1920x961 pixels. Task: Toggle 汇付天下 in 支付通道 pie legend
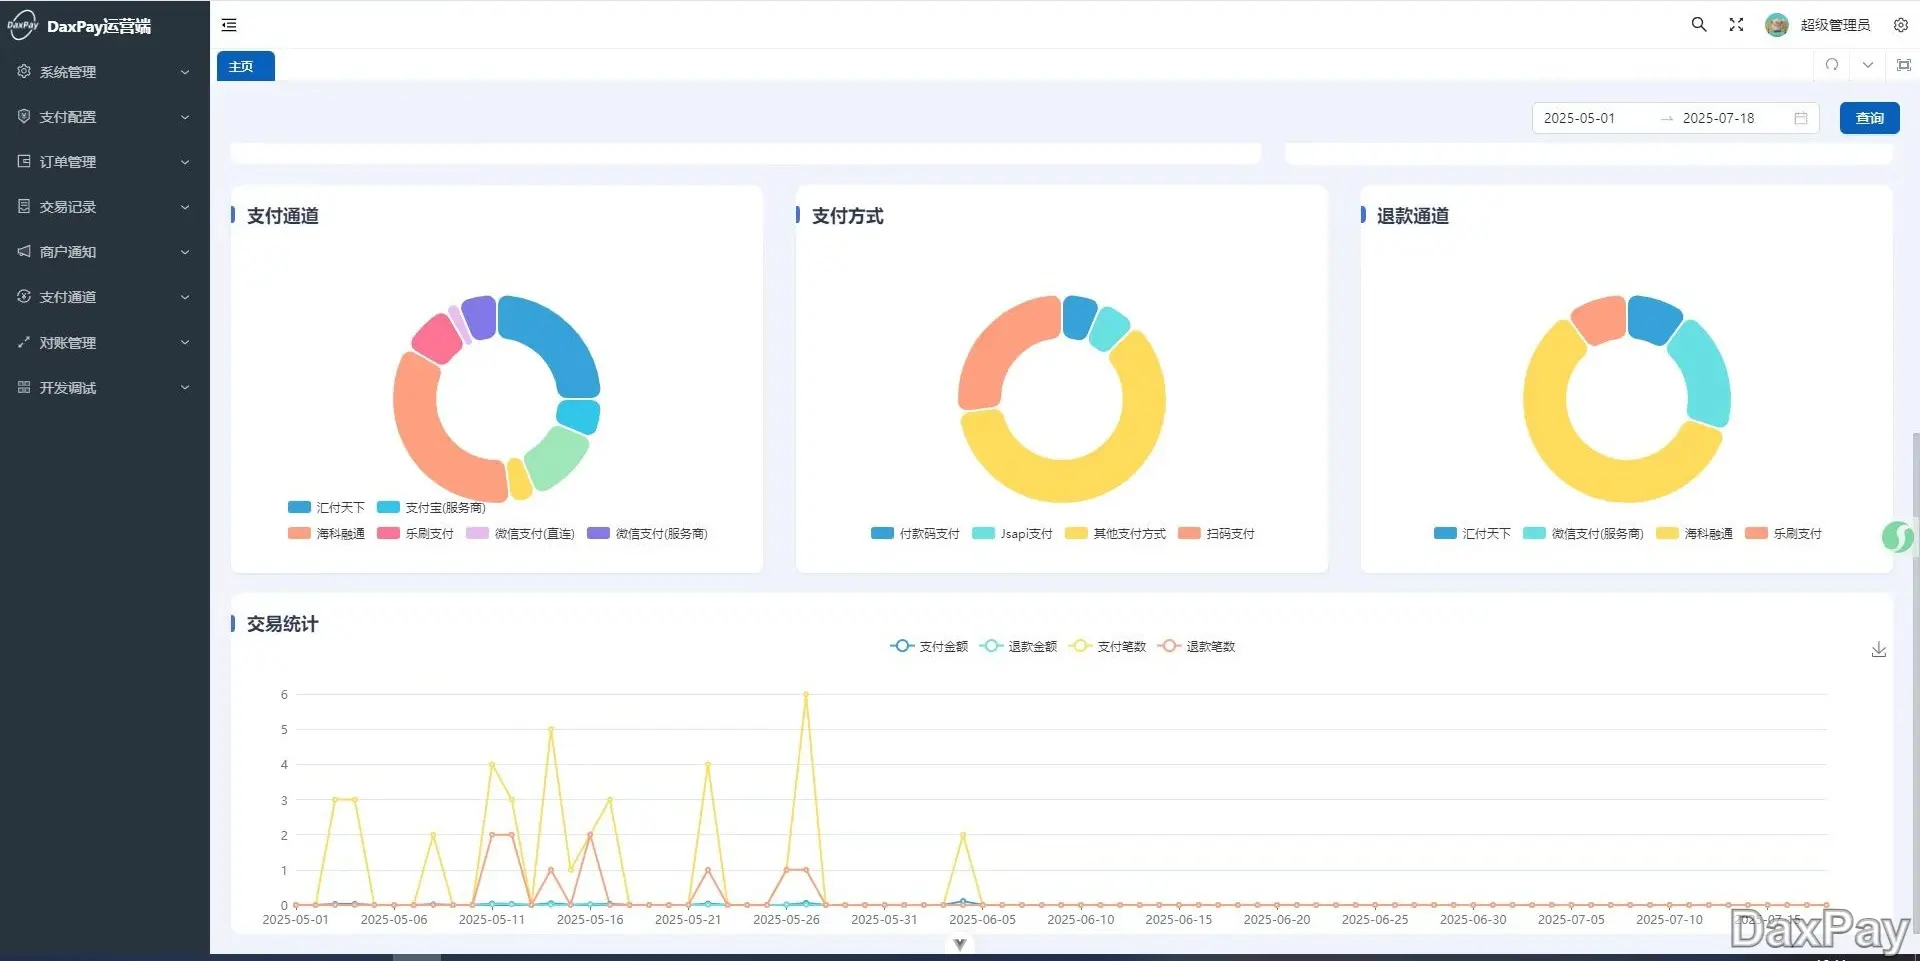(326, 507)
